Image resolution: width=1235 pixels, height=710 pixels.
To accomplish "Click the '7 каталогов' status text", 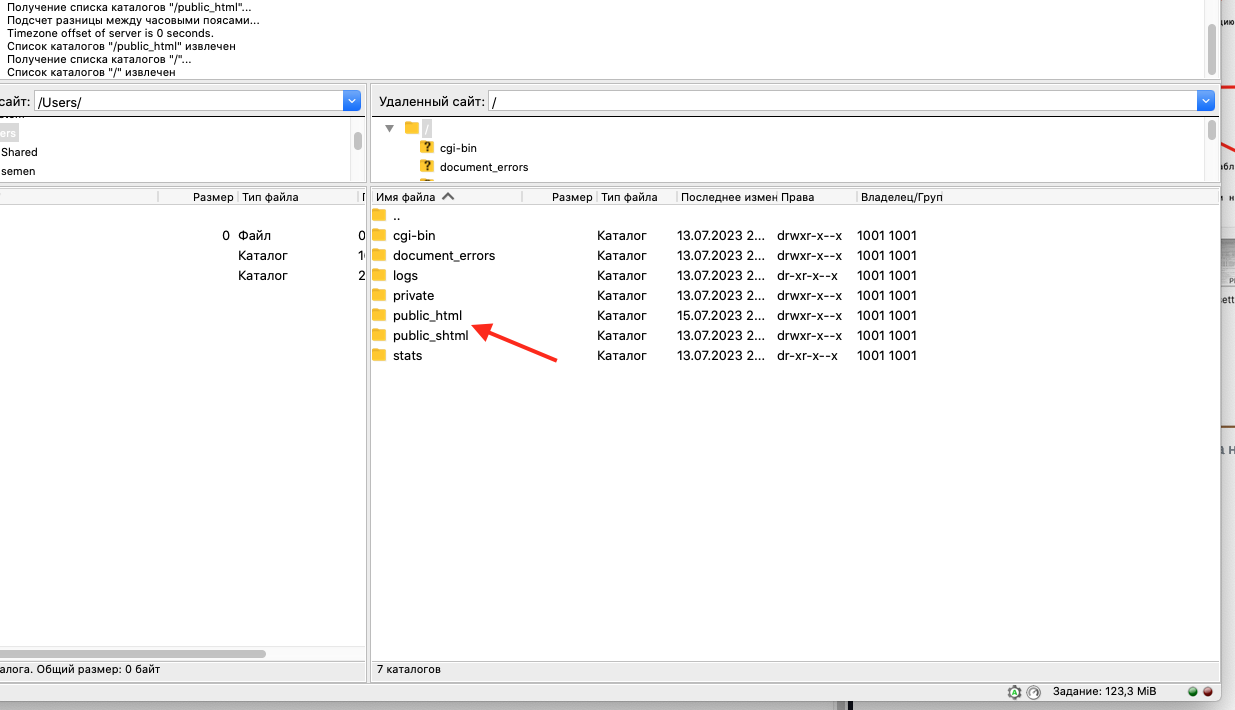I will coord(408,669).
